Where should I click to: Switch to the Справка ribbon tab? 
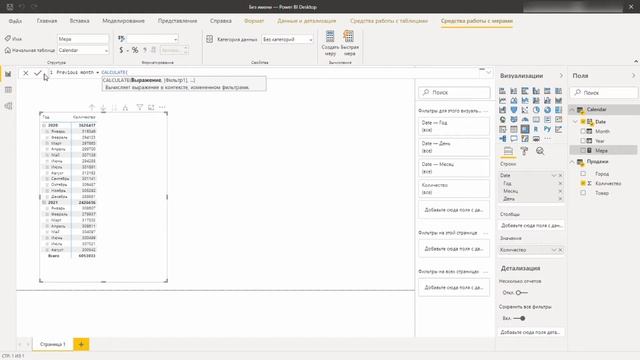pos(221,21)
